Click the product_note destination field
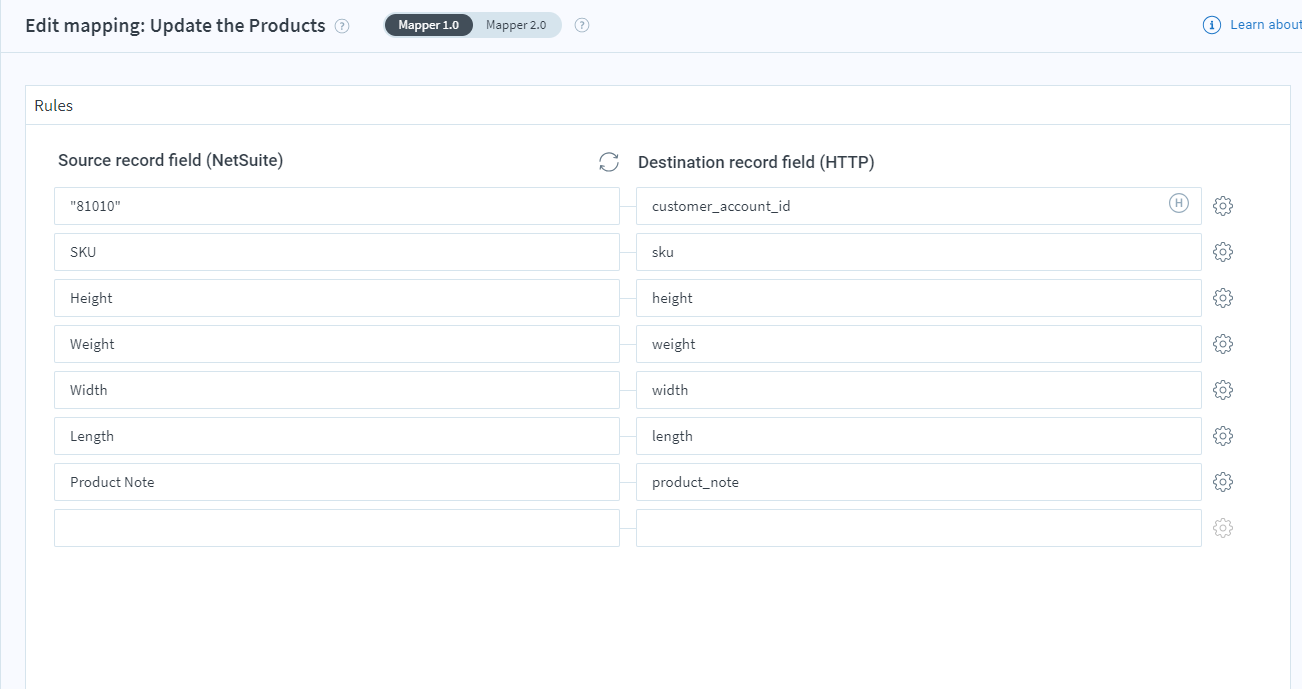The image size is (1302, 689). (918, 481)
